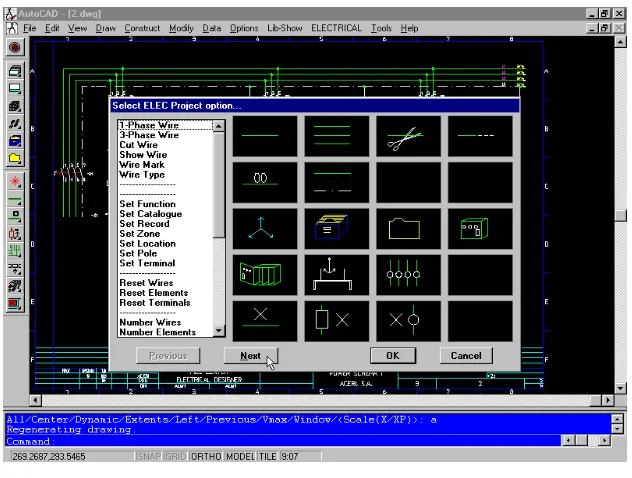The height and width of the screenshot is (478, 632).
Task: Click the drawing's vertical scrollbar thumb
Action: click(621, 216)
